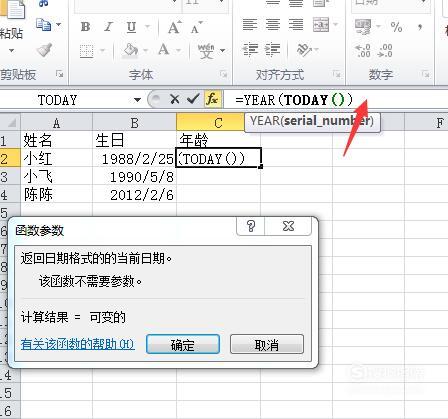Open the Paste options dropdown arrow
Image resolution: width=448 pixels, height=419 pixels.
12,51
